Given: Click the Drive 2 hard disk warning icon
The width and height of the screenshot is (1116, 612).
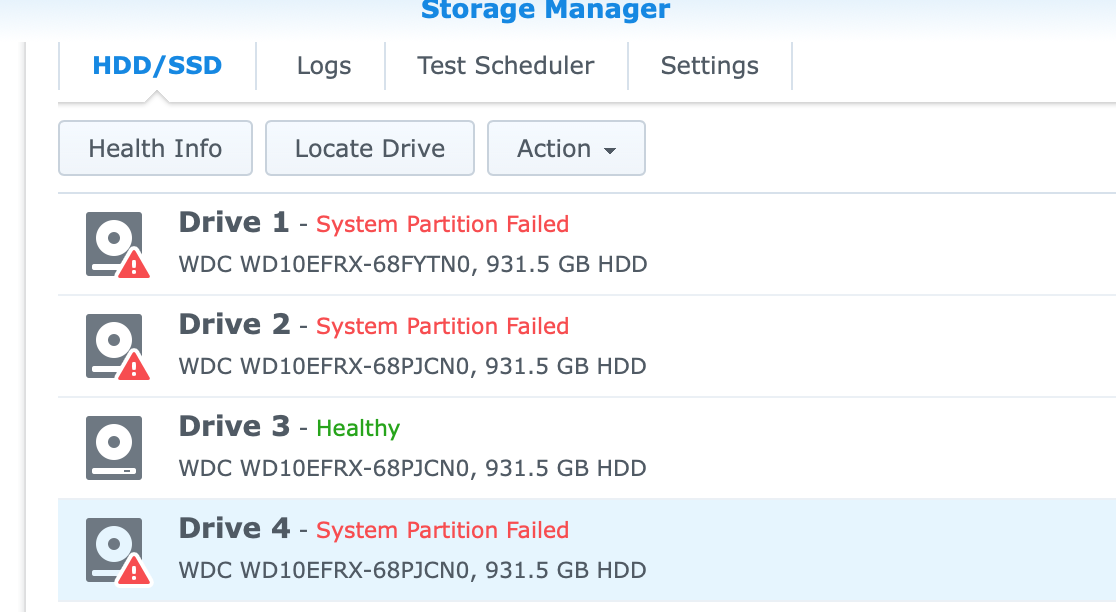Looking at the screenshot, I should [x=115, y=346].
